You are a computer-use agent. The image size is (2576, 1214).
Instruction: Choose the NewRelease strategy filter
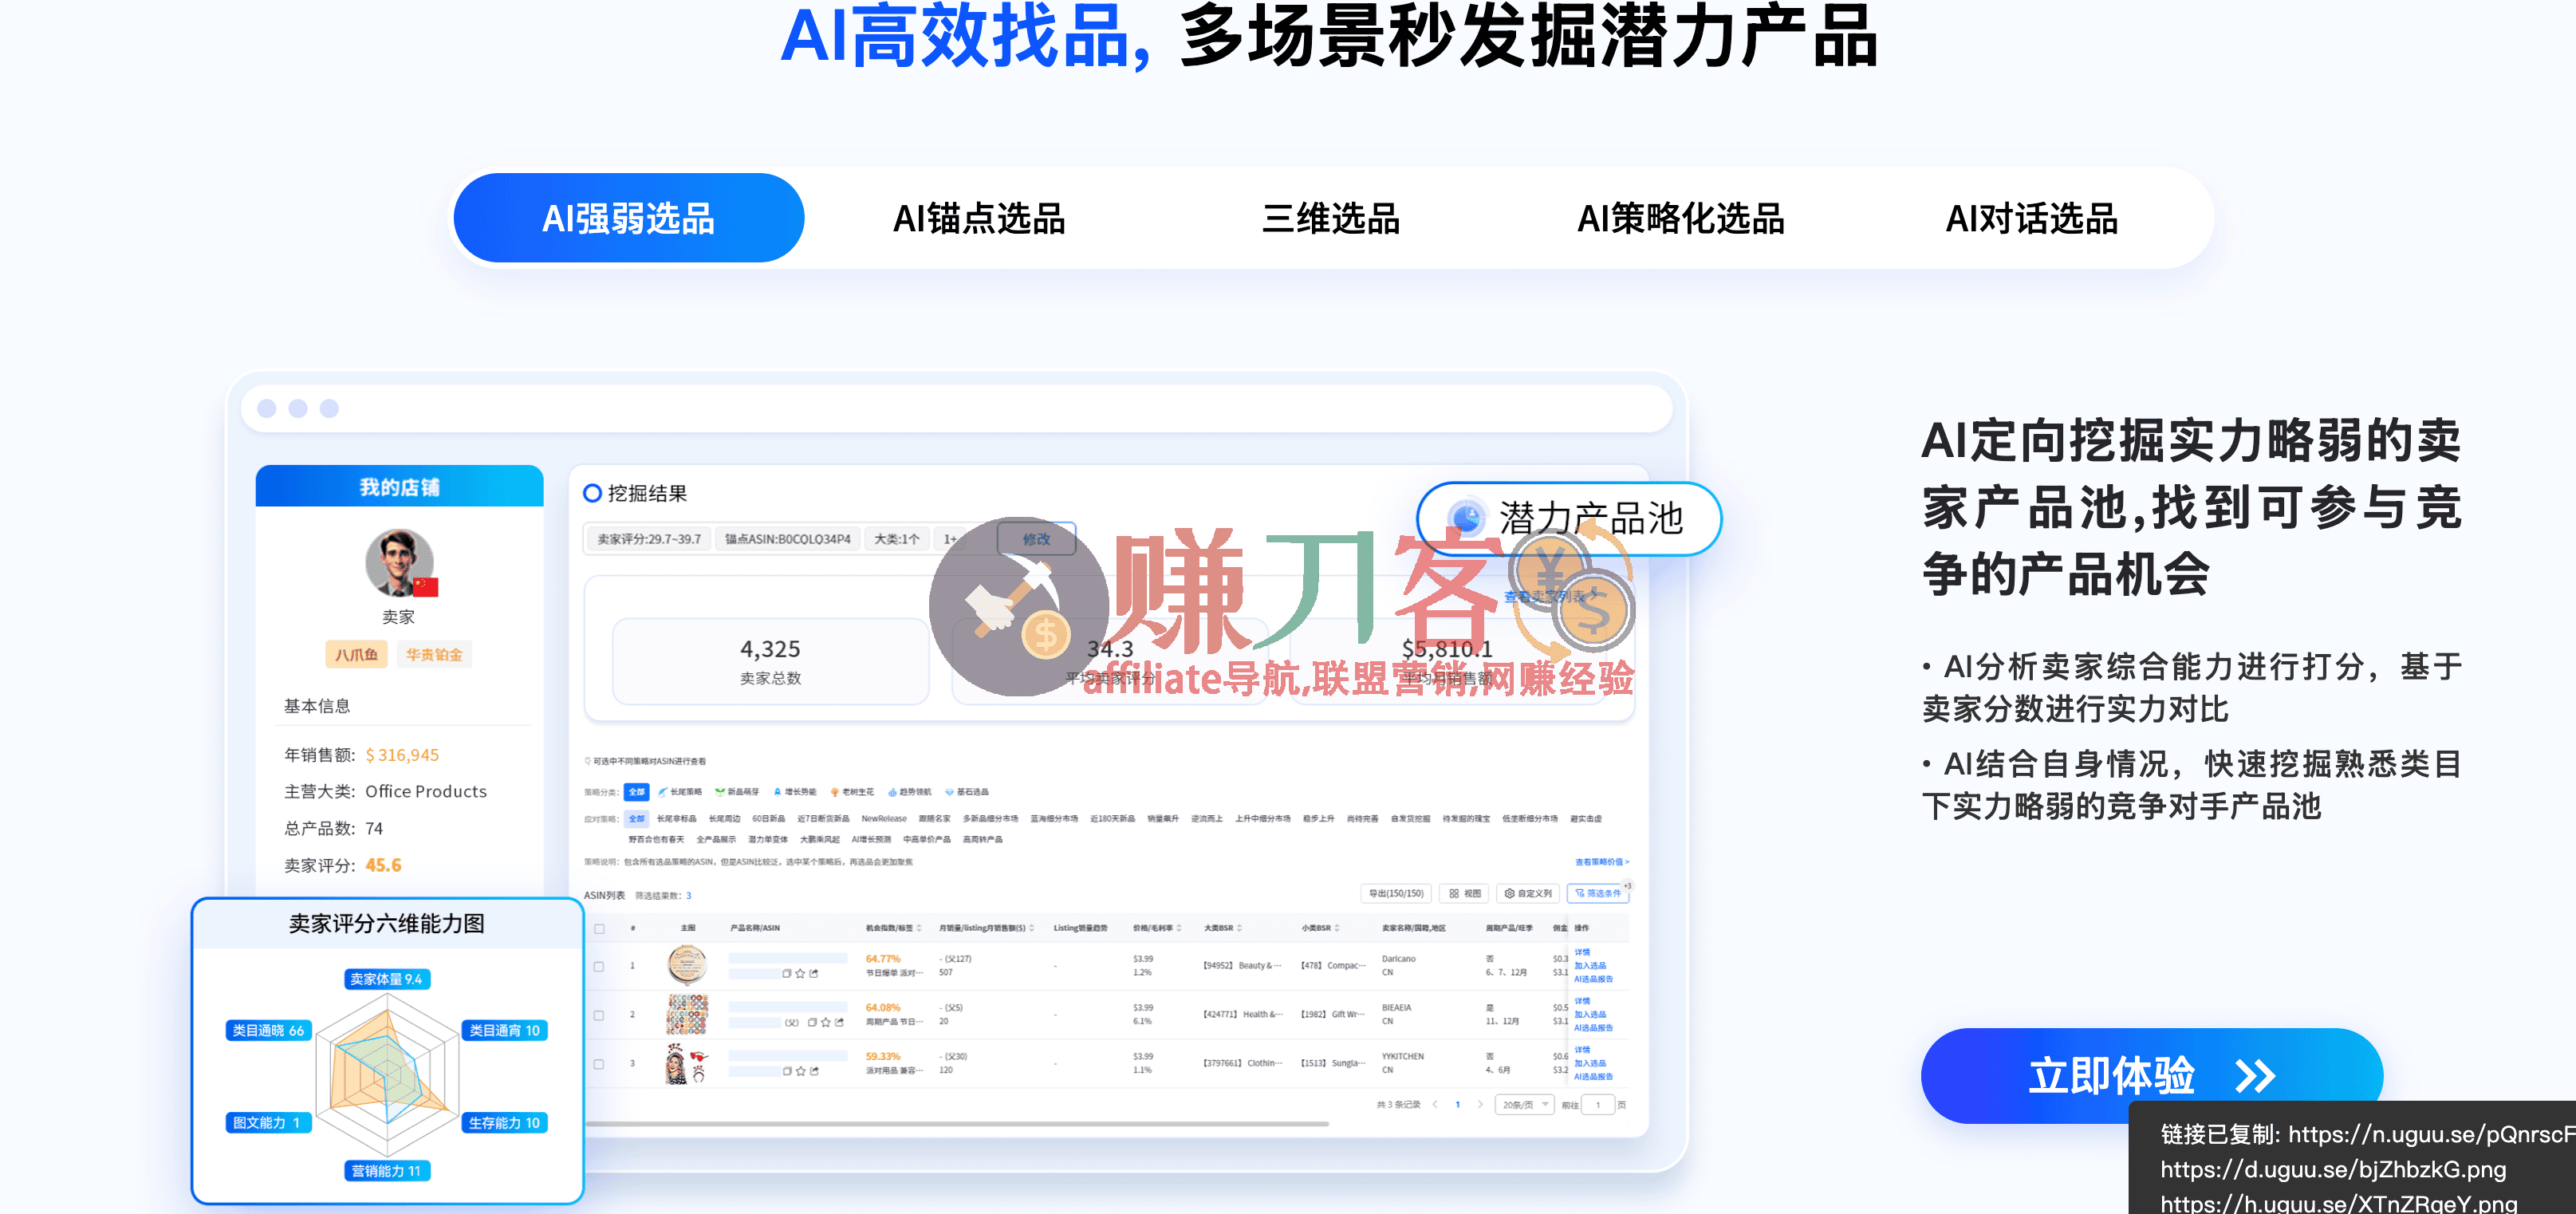[884, 819]
